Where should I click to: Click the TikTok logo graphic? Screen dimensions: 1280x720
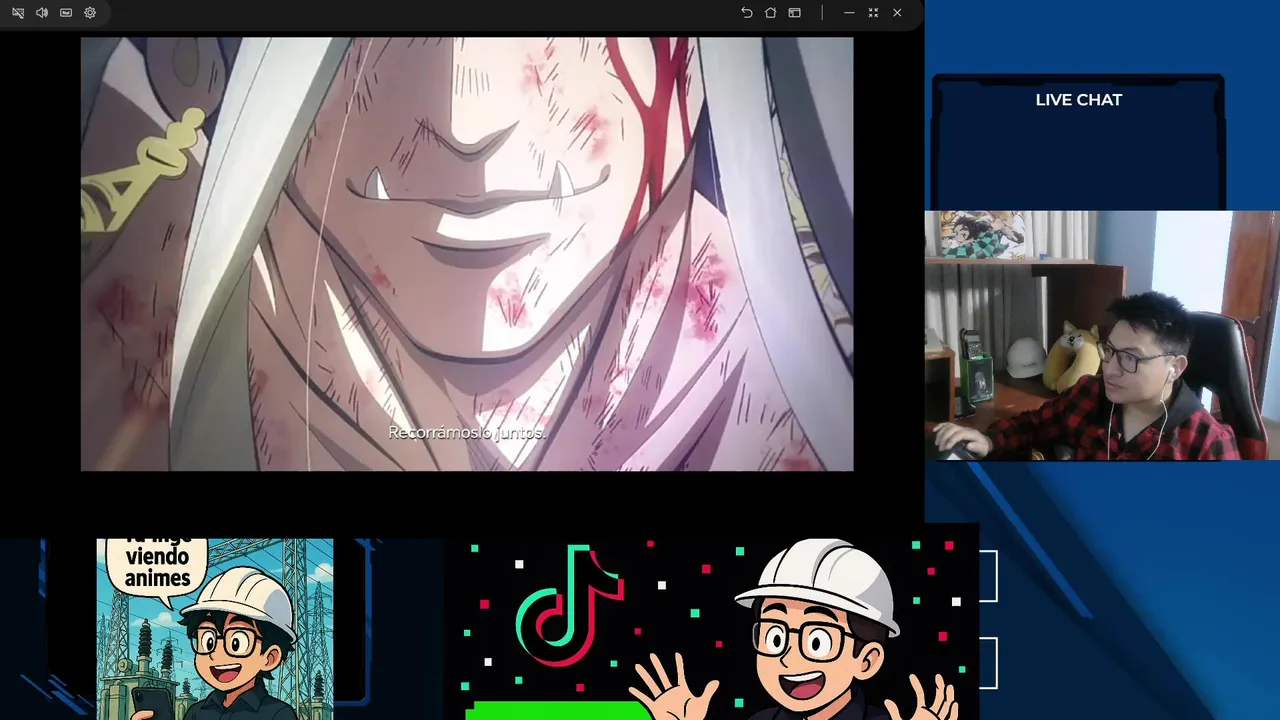570,605
